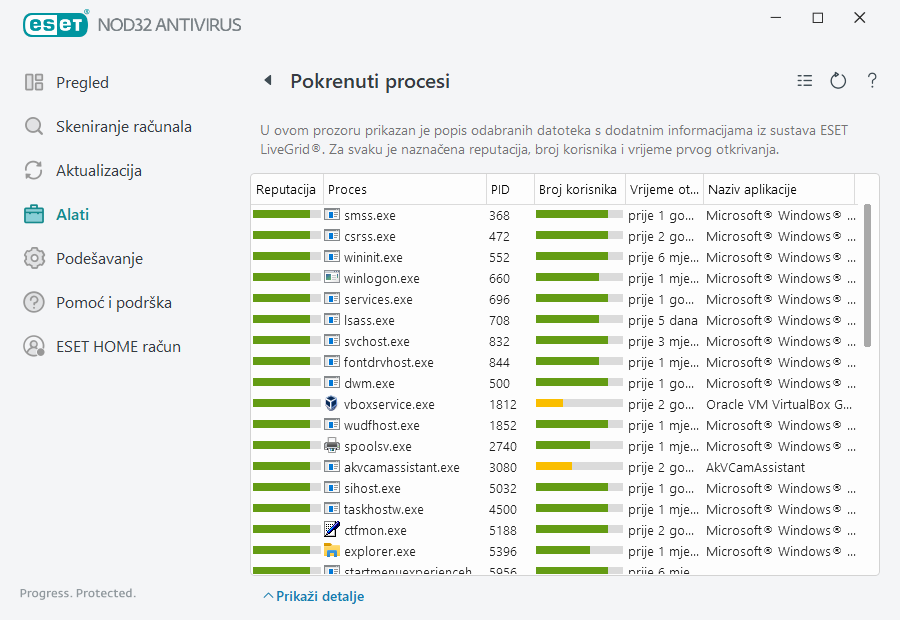Sort by the Reputacija column header
The height and width of the screenshot is (620, 900).
click(x=286, y=190)
